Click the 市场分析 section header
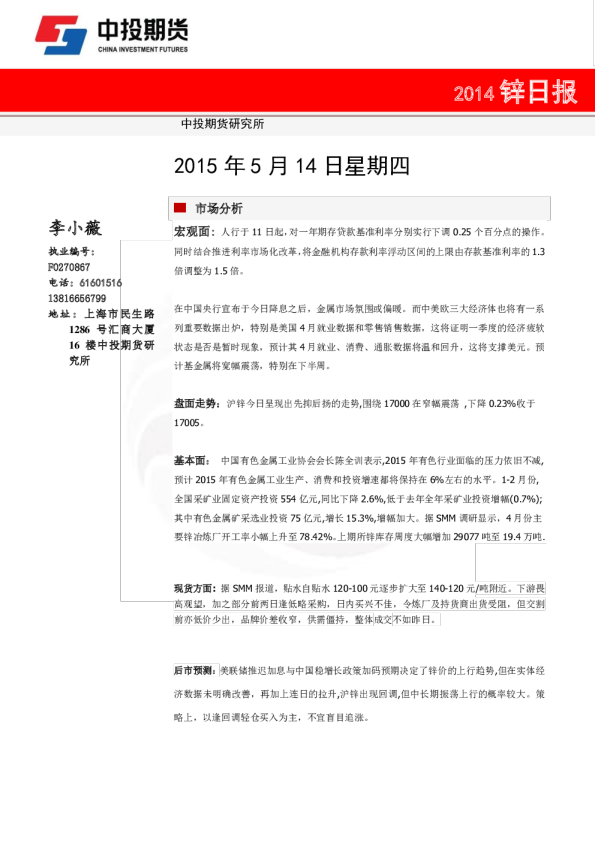 pos(219,208)
